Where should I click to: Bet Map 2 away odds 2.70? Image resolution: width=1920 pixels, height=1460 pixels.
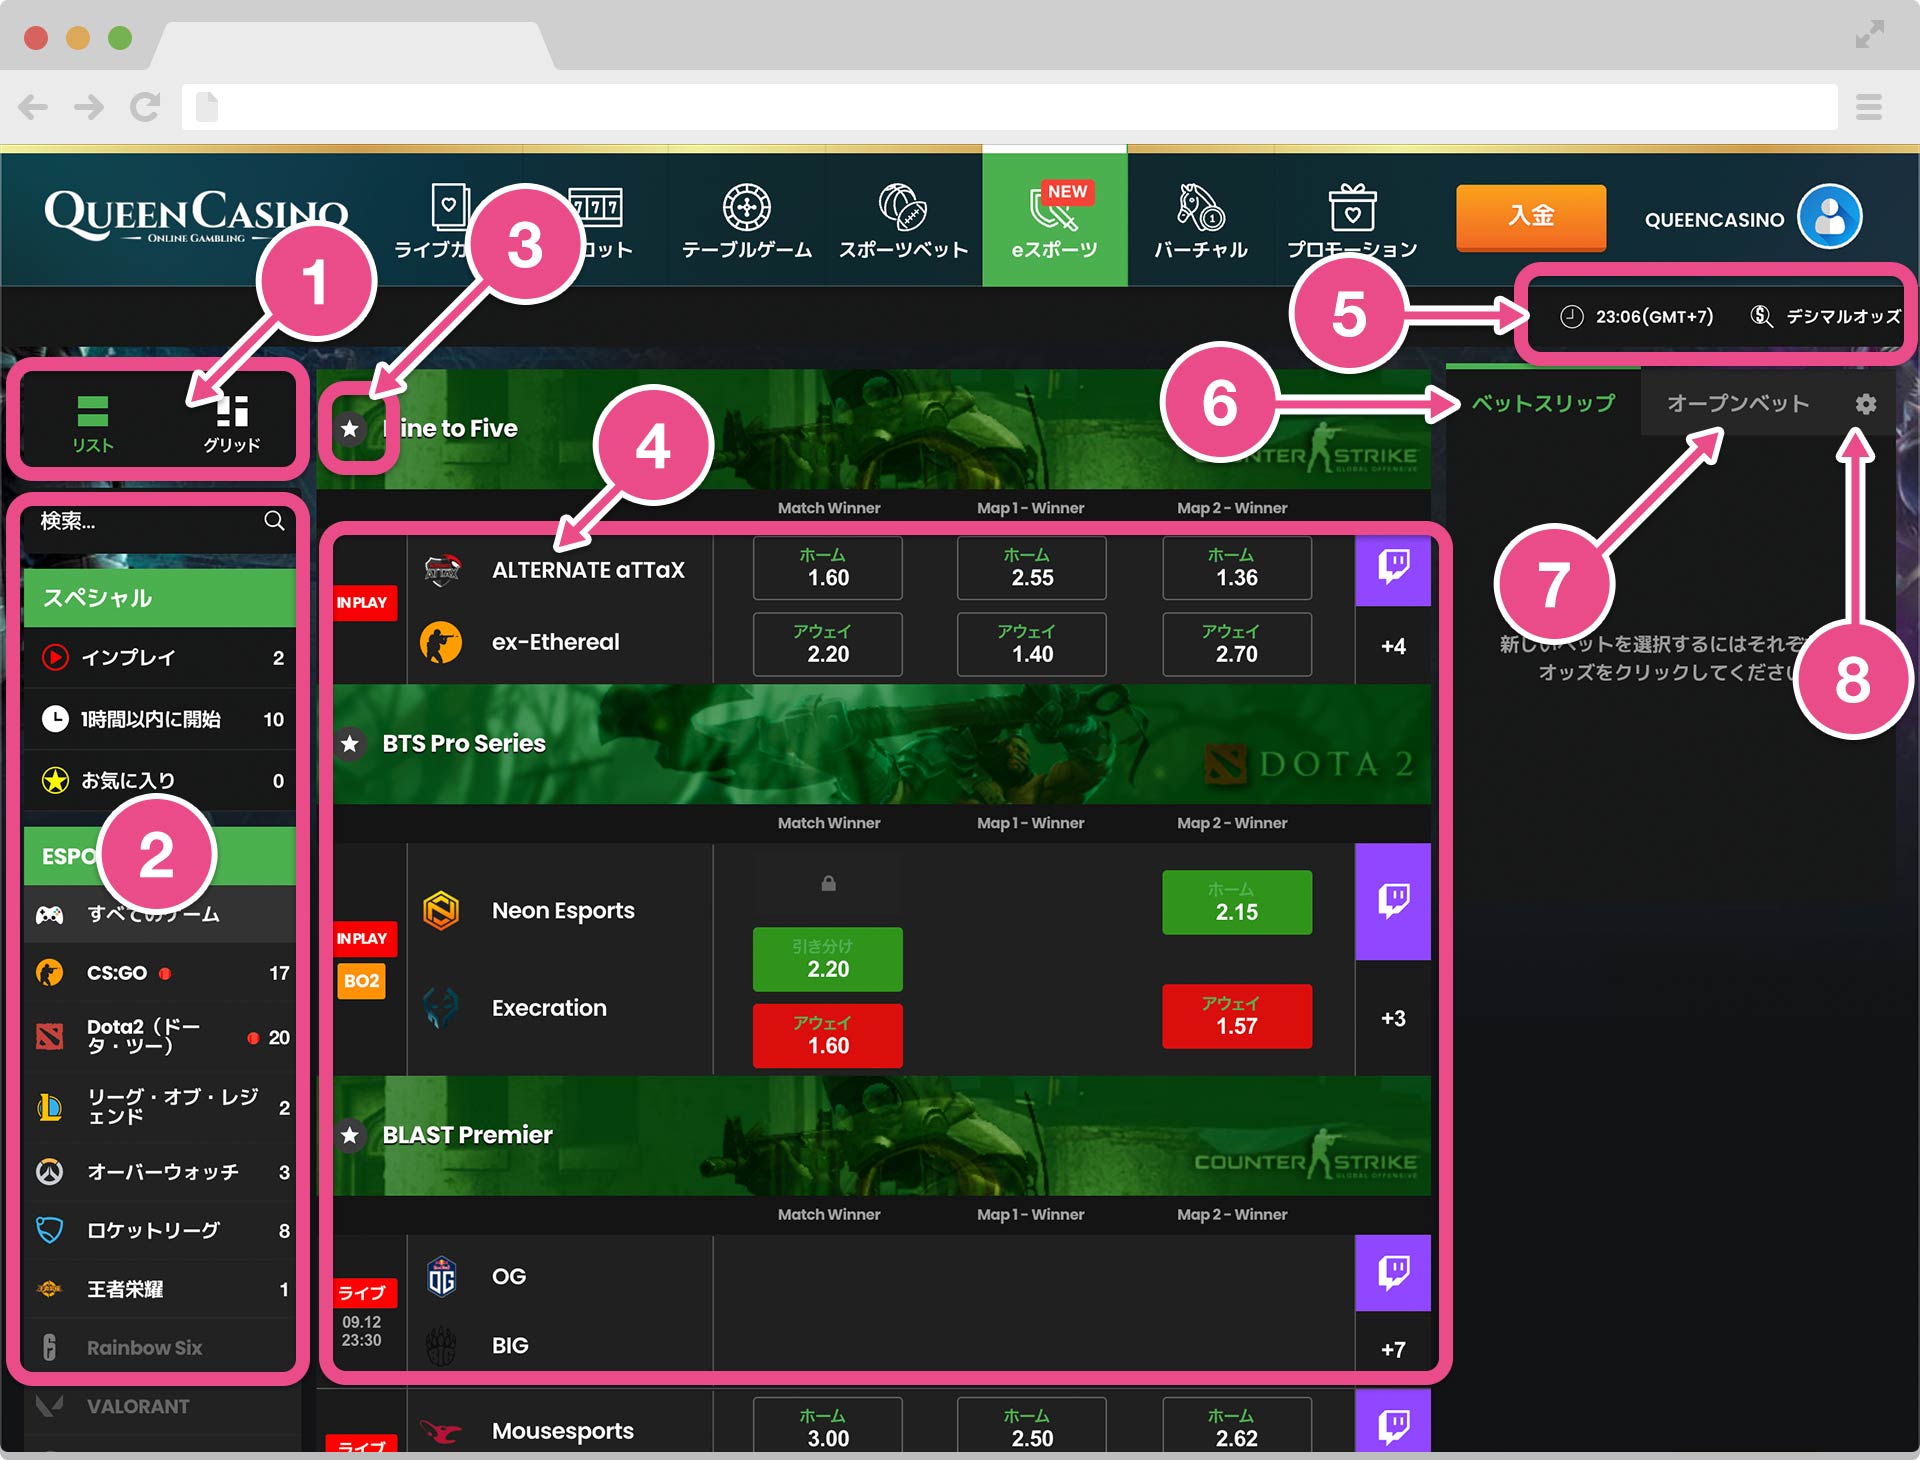tap(1237, 644)
